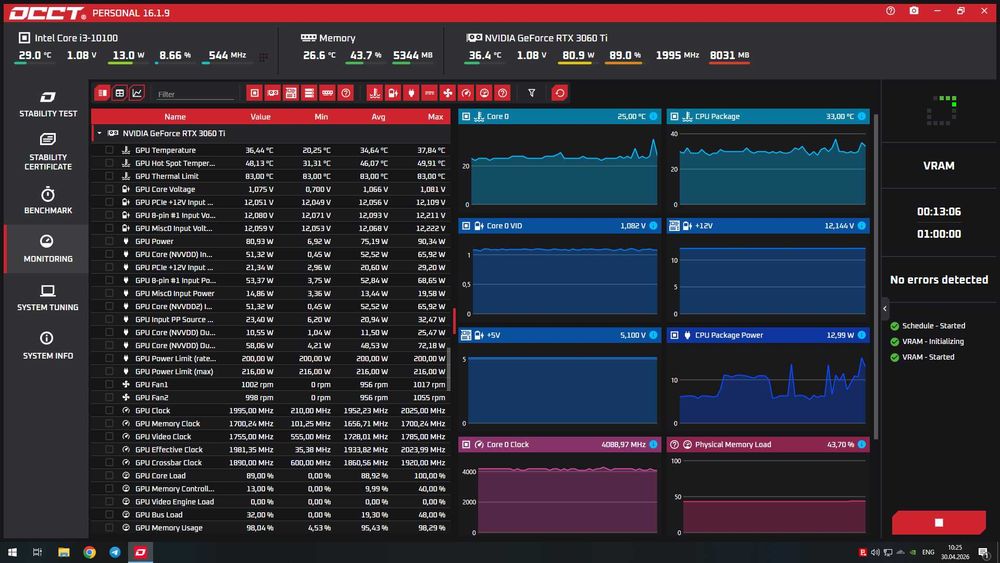The height and width of the screenshot is (563, 1000).
Task: Open info for the Core 0 graph
Action: pos(653,116)
